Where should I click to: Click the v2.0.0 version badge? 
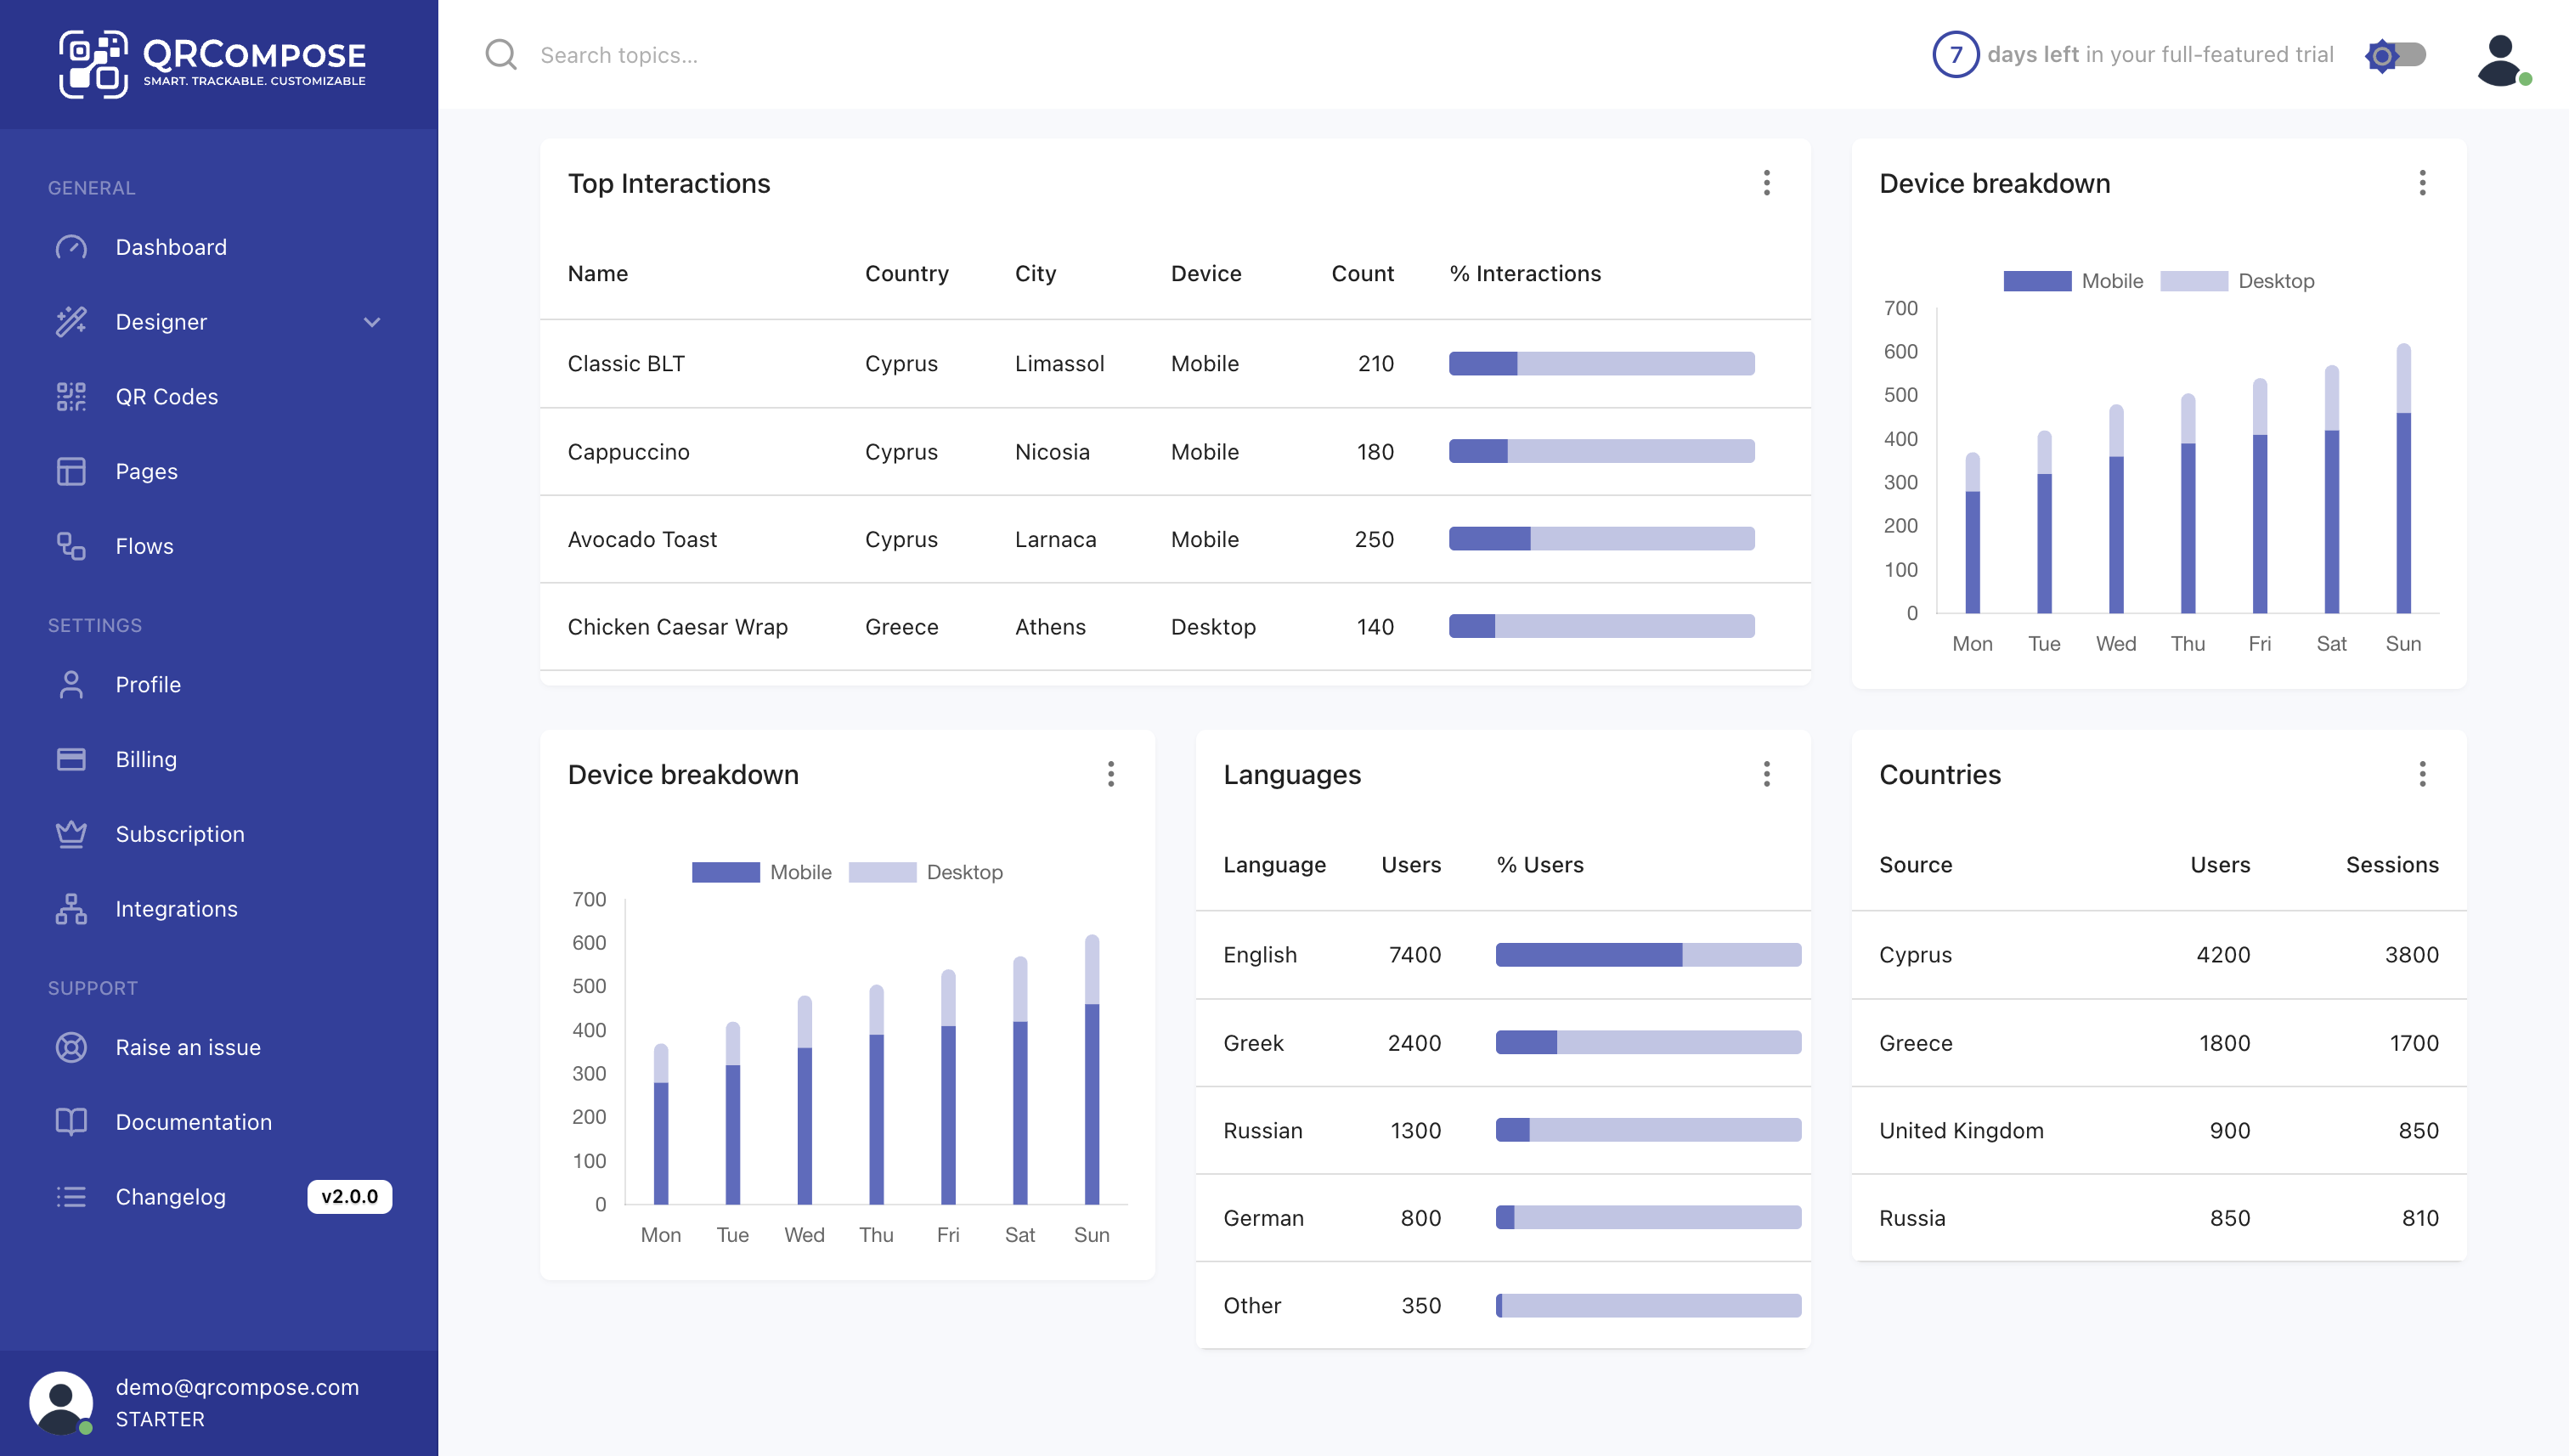pos(349,1196)
